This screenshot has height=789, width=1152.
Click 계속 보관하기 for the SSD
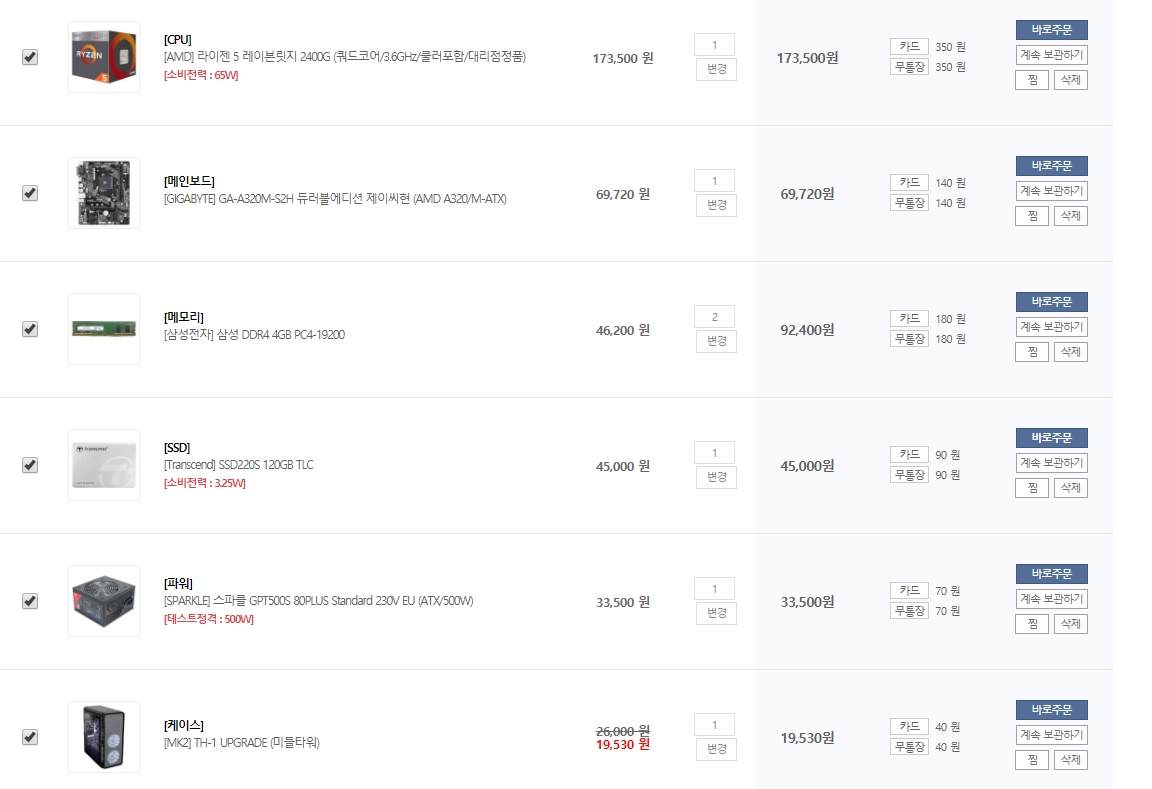click(1051, 463)
